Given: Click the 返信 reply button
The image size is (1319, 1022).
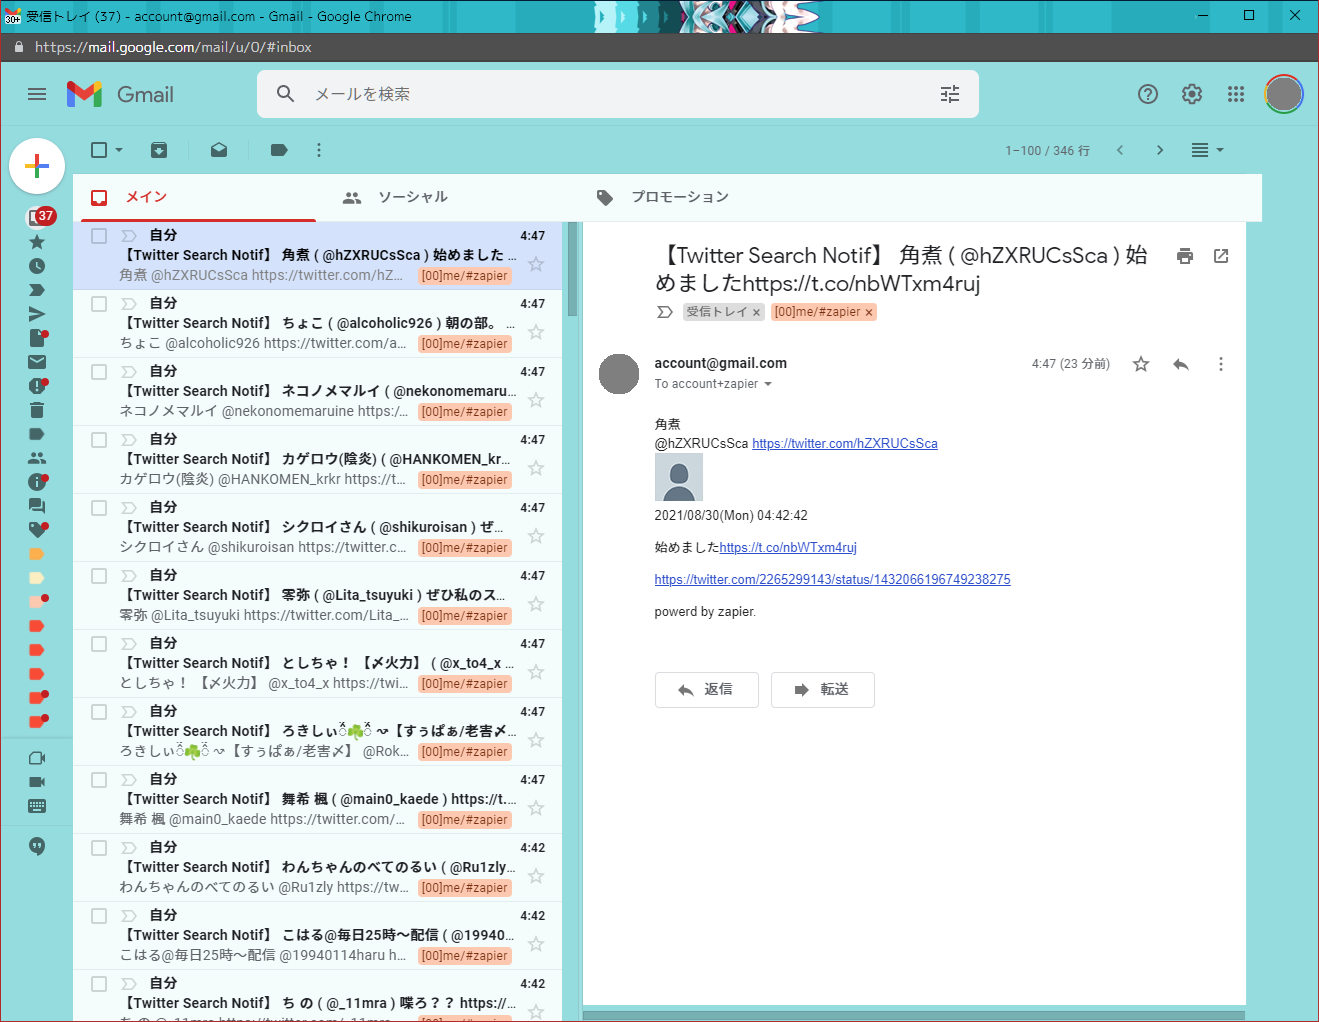Looking at the screenshot, I should (x=707, y=690).
